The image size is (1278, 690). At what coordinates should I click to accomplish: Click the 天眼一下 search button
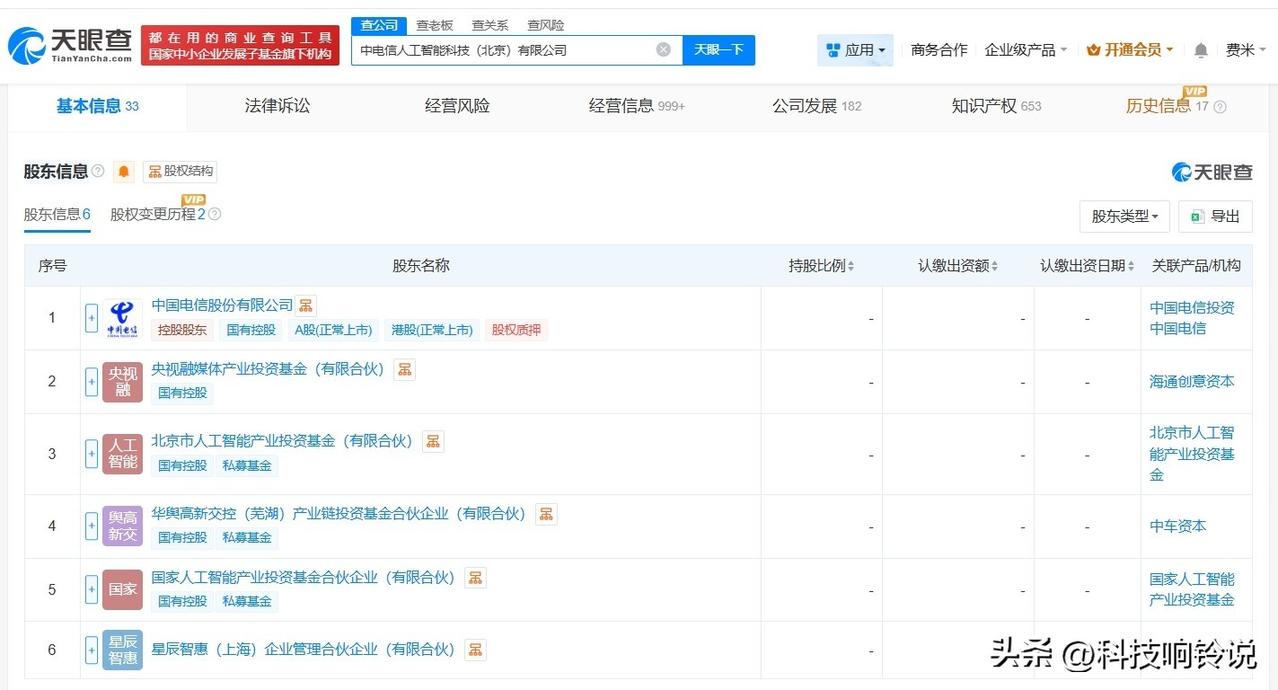tap(719, 50)
